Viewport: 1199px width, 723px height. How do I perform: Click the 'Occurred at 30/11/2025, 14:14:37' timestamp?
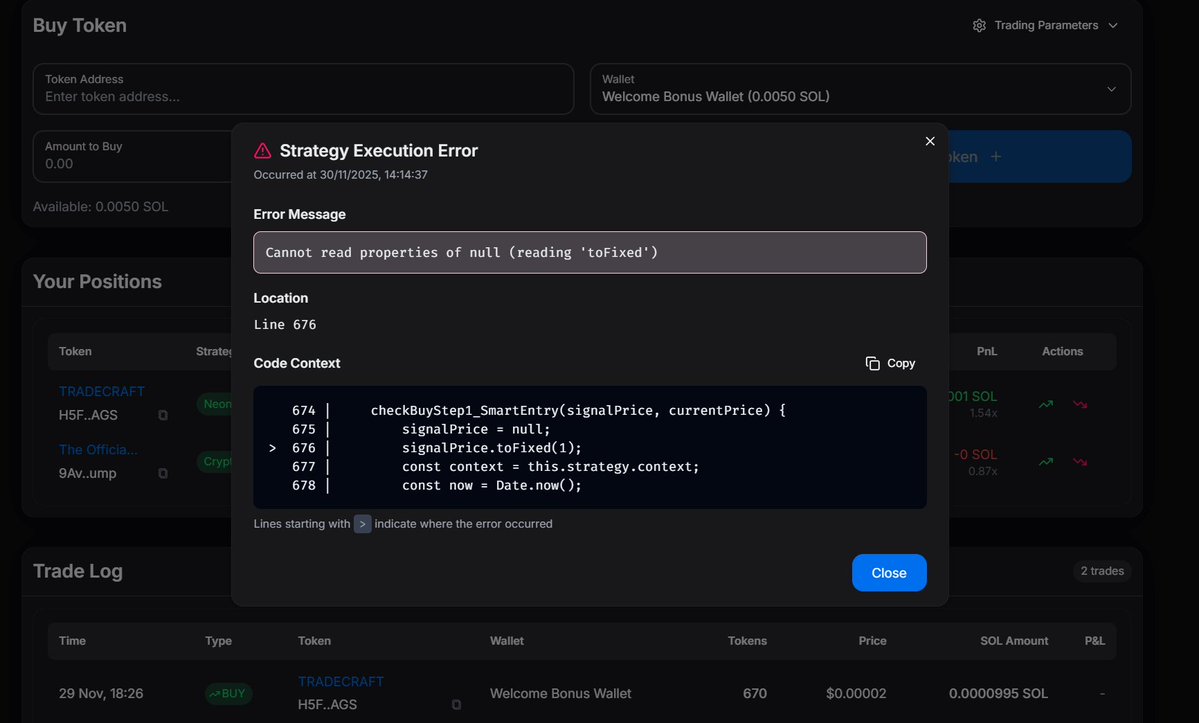pyautogui.click(x=340, y=174)
